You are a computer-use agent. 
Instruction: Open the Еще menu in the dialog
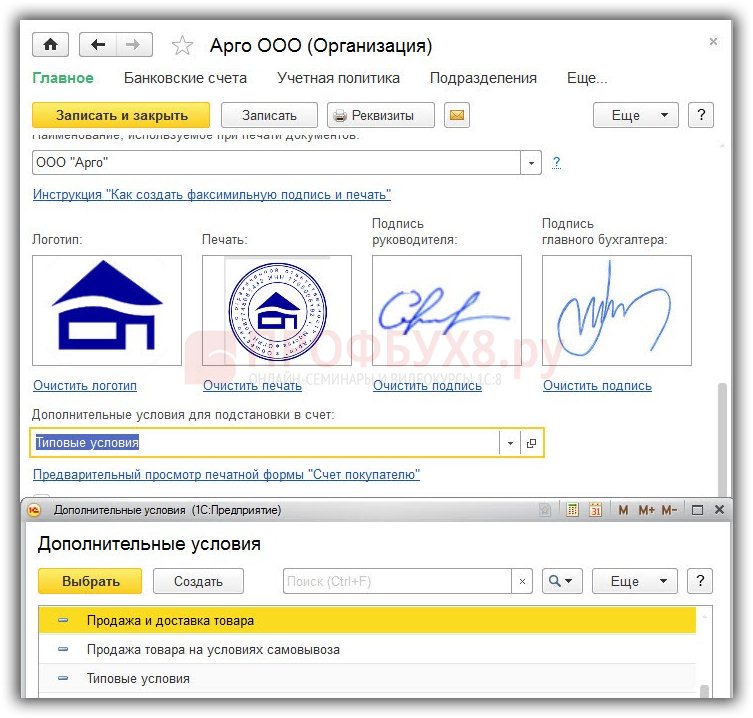(x=634, y=581)
